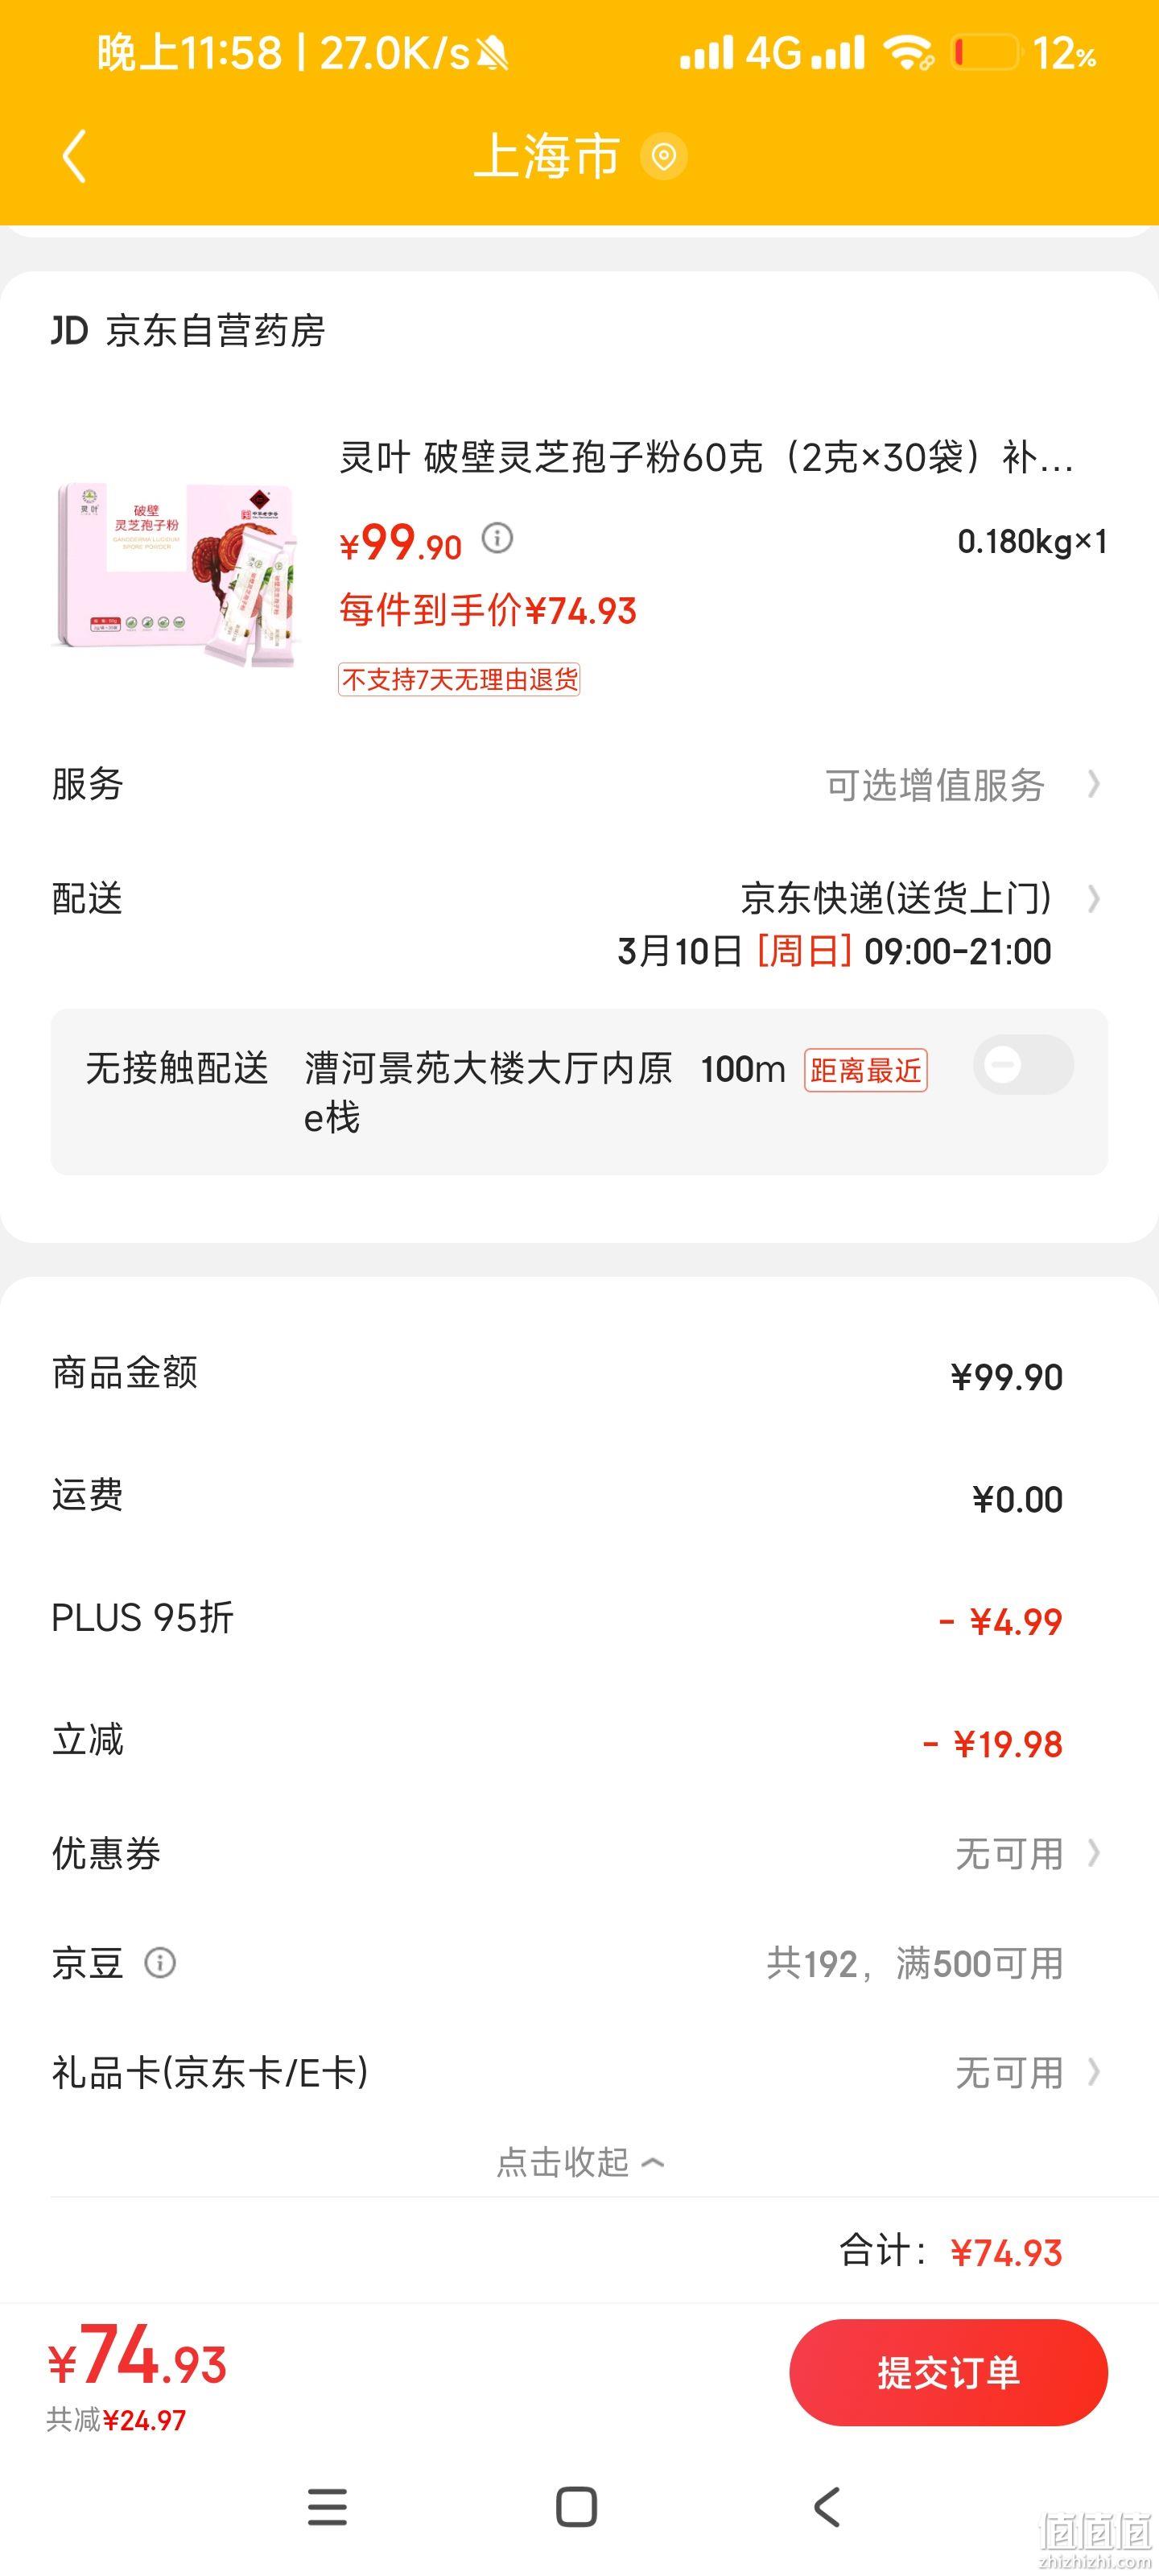Open price info icon next to ¥99.90
This screenshot has height=2576, width=1159.
click(497, 538)
